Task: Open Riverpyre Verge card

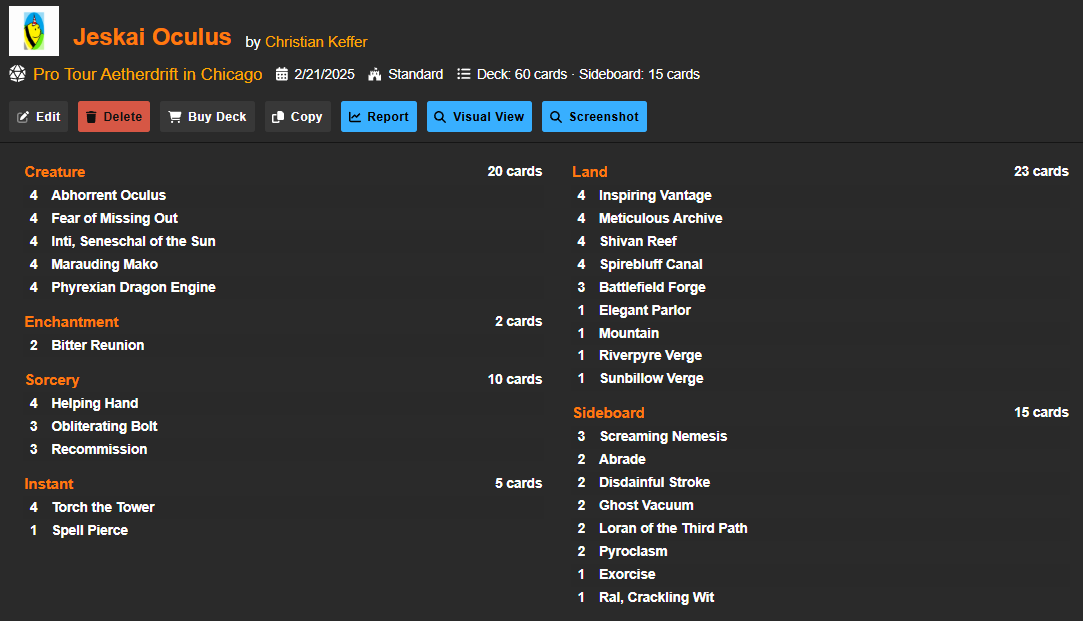Action: pos(651,356)
